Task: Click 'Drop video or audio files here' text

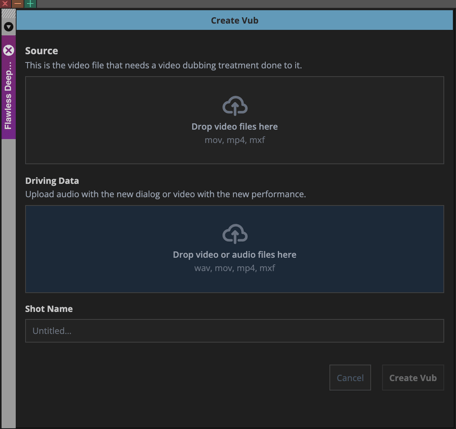Action: [x=234, y=255]
